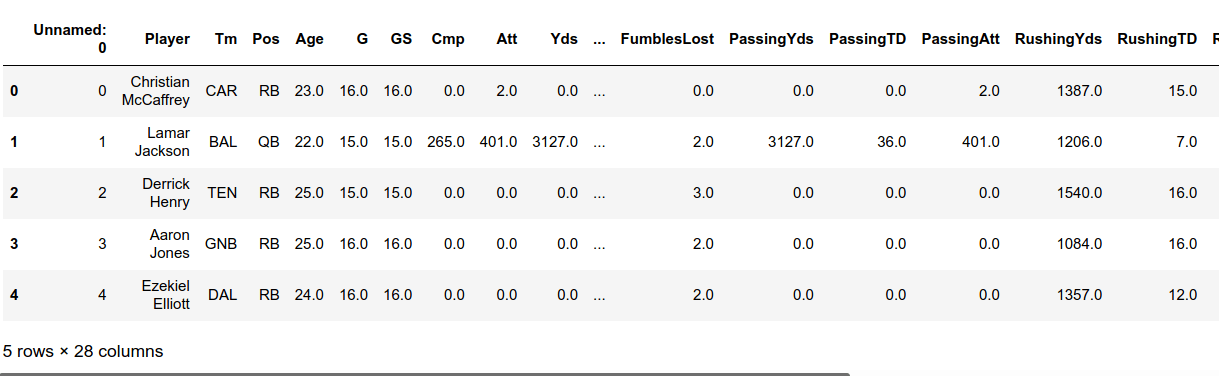Select the TEN team cell
The image size is (1226, 376).
(x=222, y=193)
